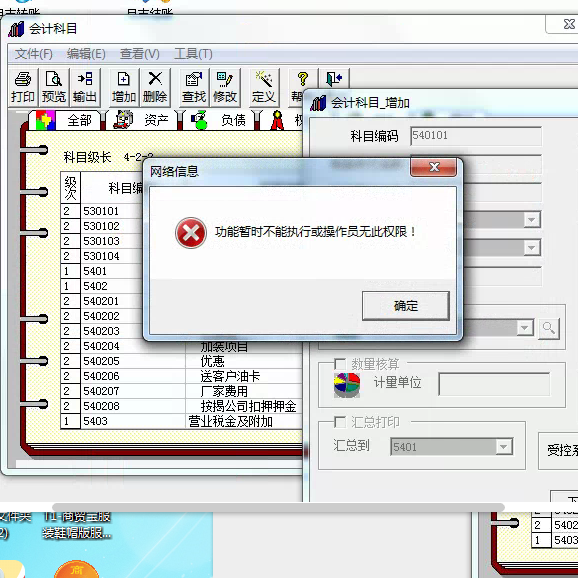The height and width of the screenshot is (578, 578).
Task: Switch to the 全部 tab
Action: 65,120
